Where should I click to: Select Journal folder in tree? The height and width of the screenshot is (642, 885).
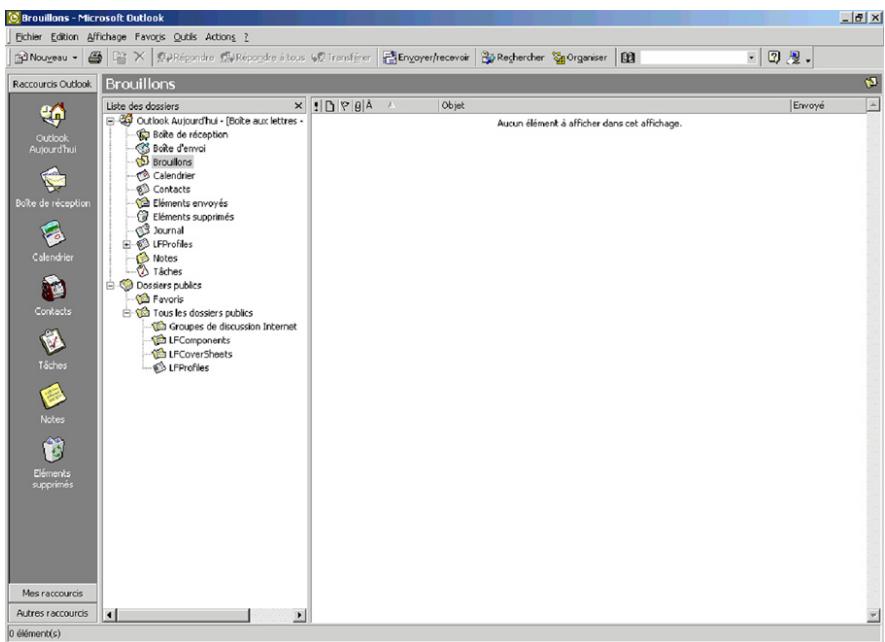point(168,230)
